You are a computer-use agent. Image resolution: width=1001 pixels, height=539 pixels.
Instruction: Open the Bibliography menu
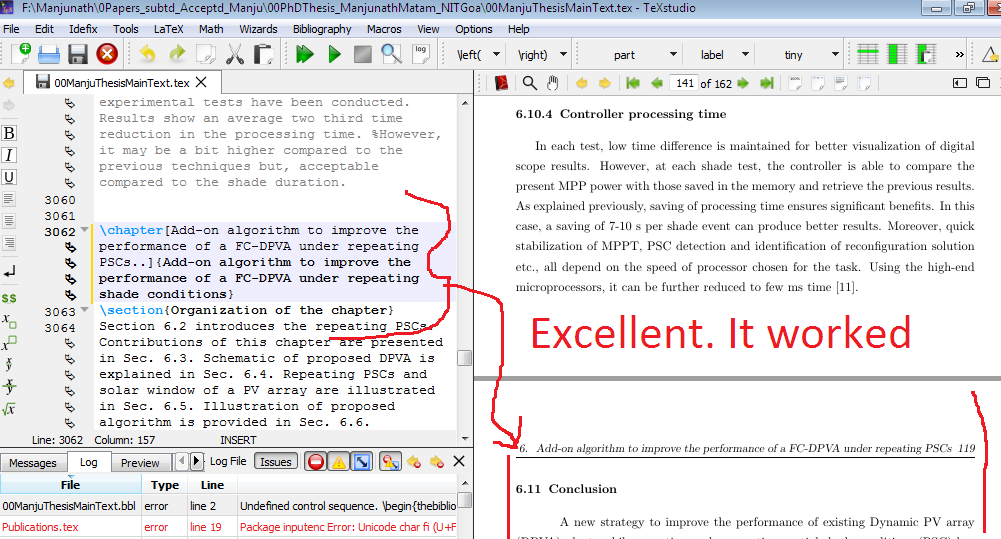[x=322, y=29]
